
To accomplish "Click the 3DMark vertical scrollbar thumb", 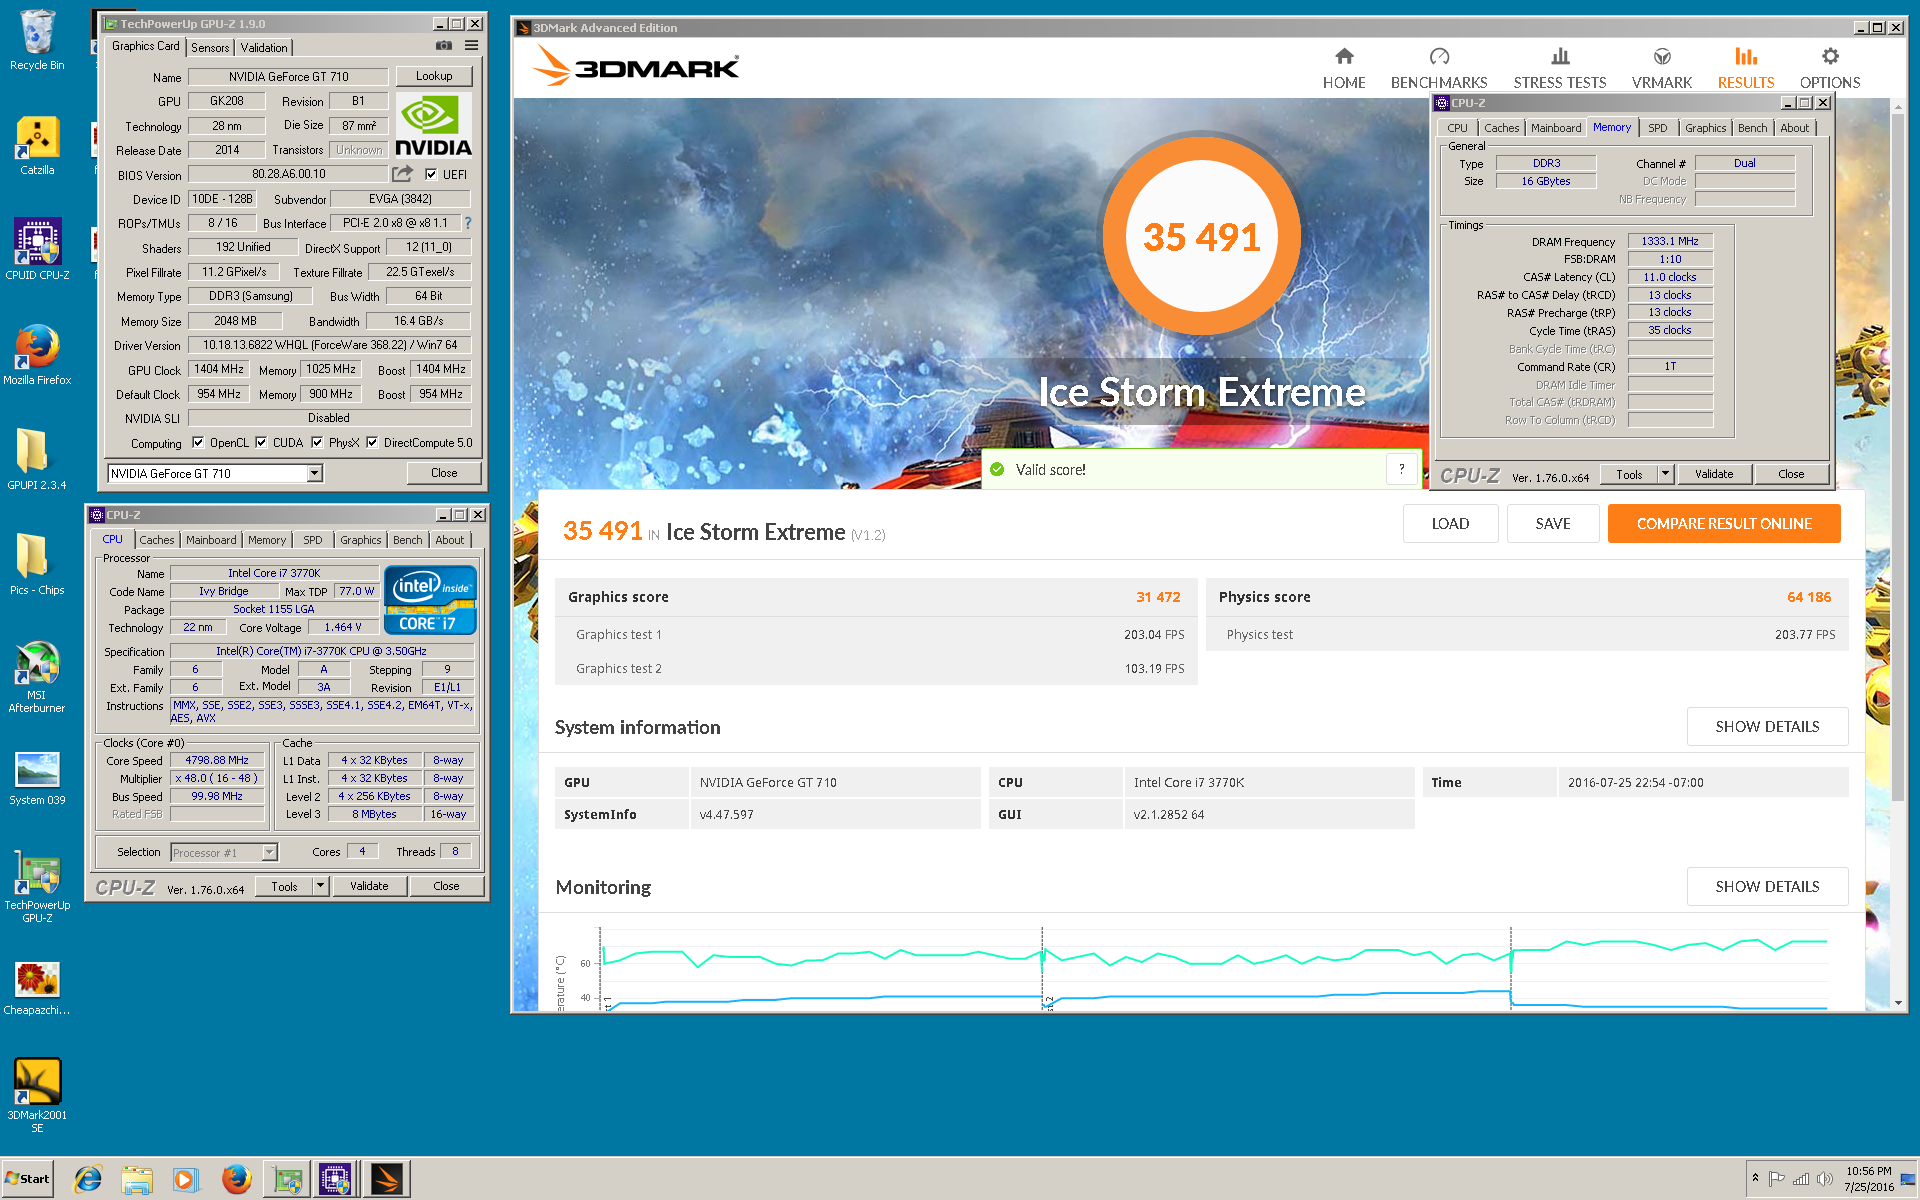I will (x=1897, y=457).
